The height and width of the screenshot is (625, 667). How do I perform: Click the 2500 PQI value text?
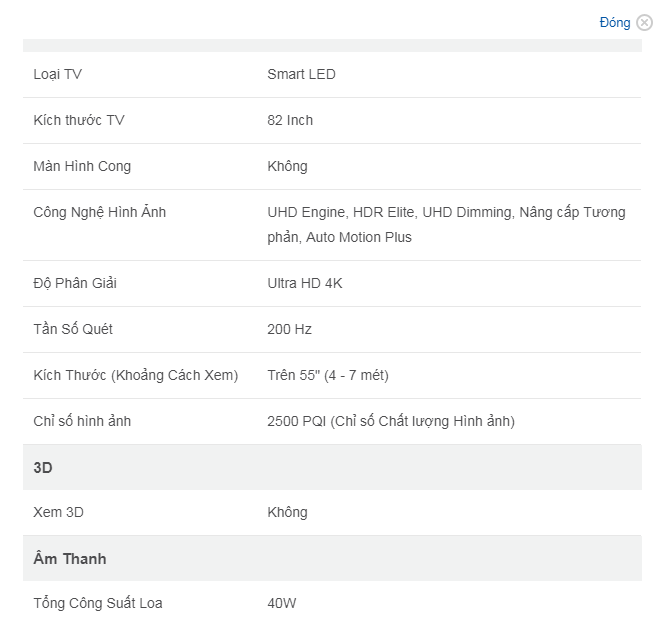point(296,421)
